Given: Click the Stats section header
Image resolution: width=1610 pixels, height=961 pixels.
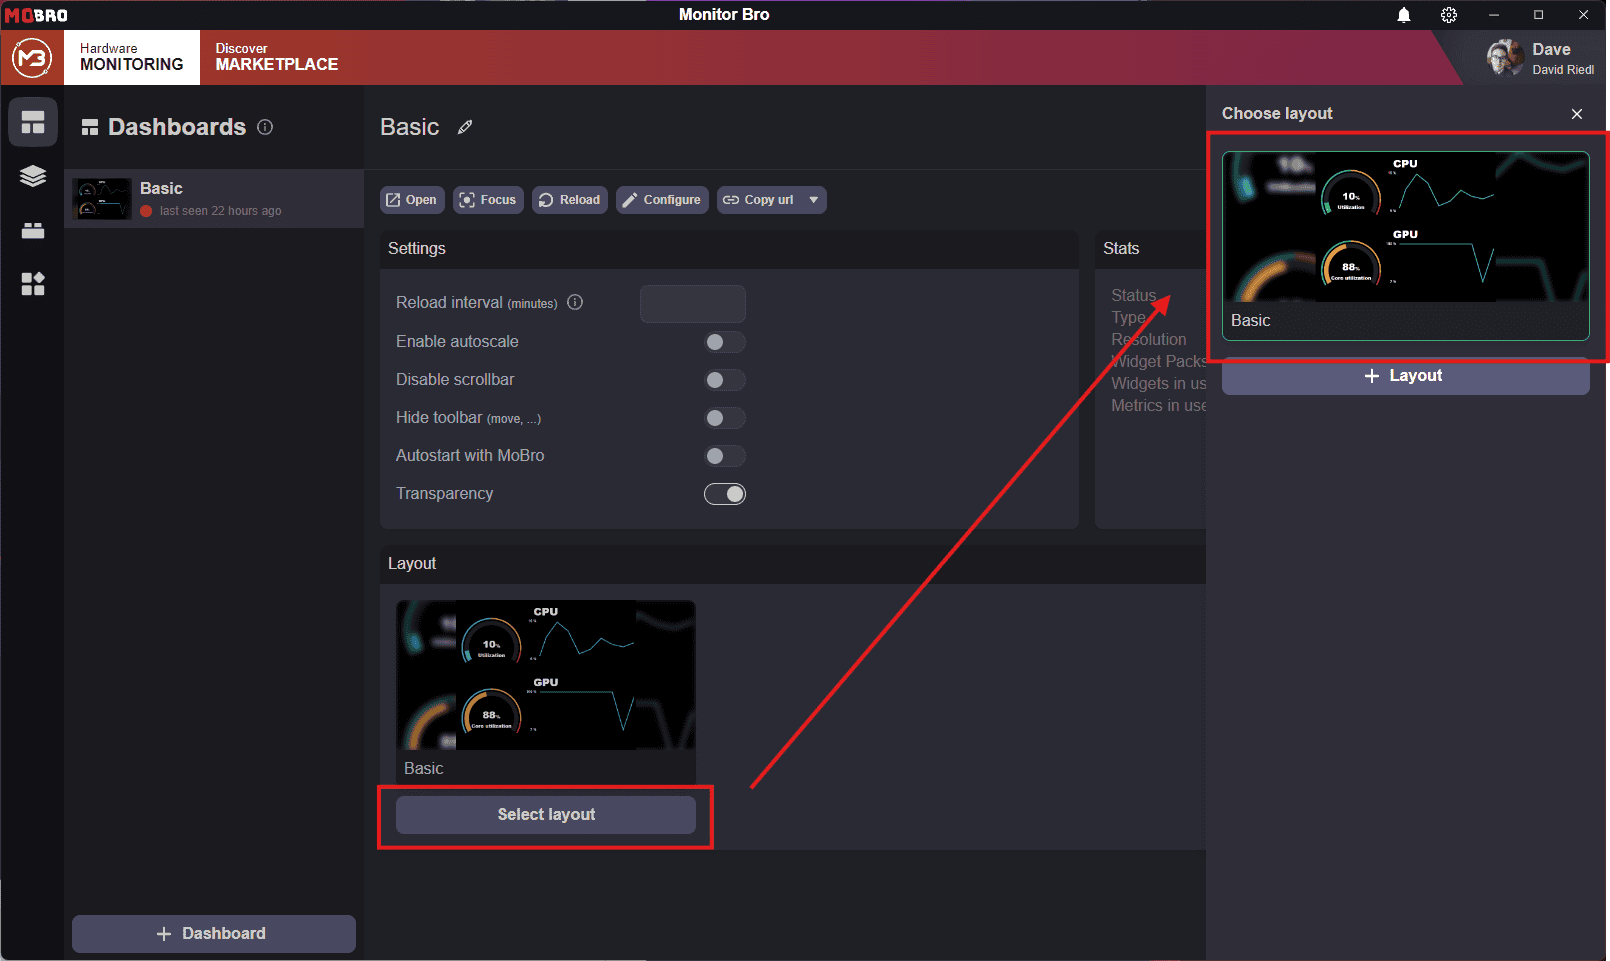Looking at the screenshot, I should pyautogui.click(x=1121, y=249).
